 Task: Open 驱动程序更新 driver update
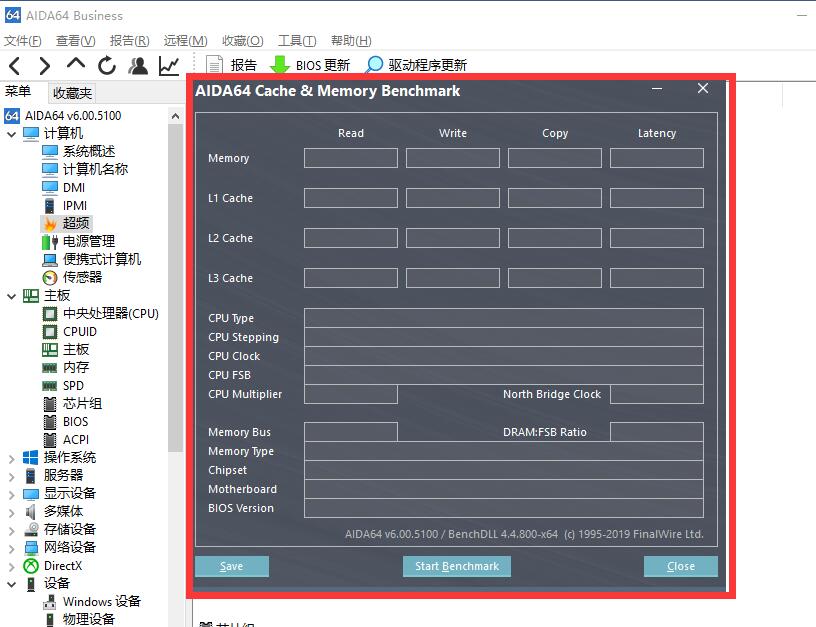click(x=416, y=65)
